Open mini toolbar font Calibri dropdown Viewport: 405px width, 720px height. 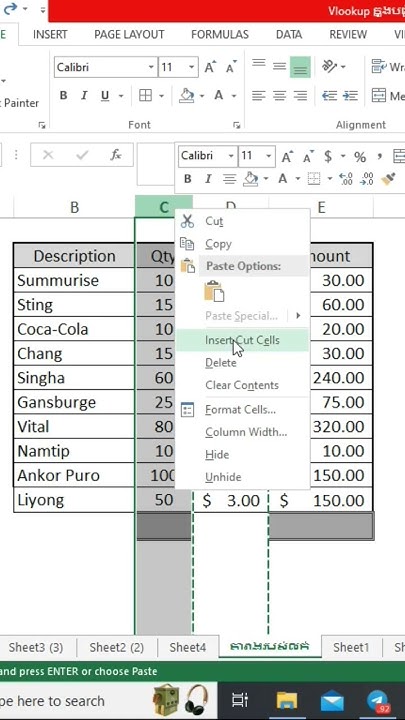click(x=231, y=156)
